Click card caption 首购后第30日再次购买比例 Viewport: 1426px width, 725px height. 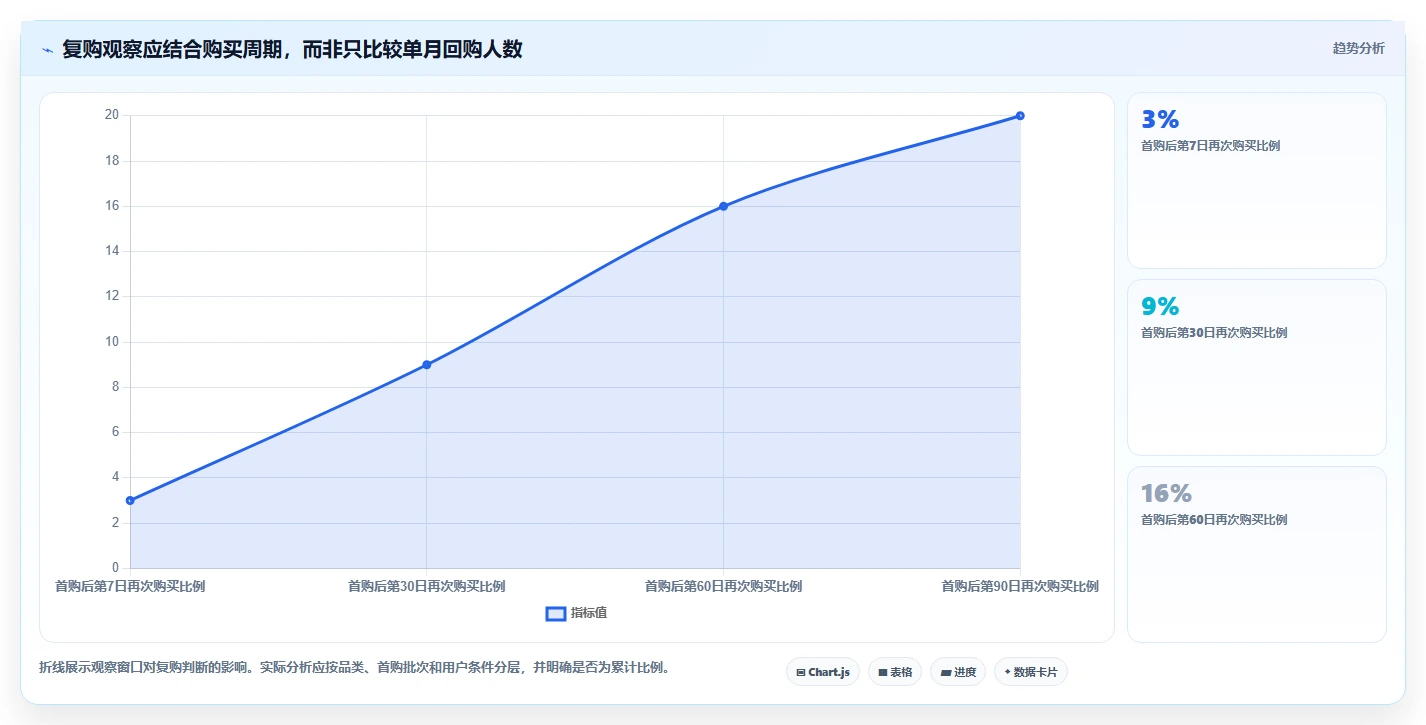click(x=1214, y=333)
